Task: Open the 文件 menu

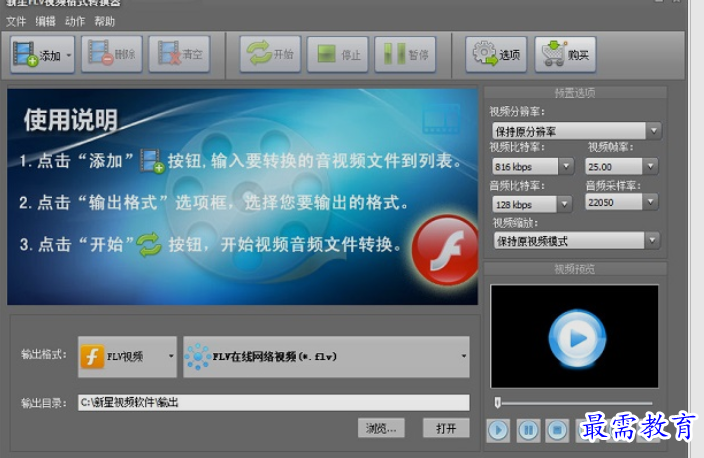Action: pyautogui.click(x=16, y=21)
